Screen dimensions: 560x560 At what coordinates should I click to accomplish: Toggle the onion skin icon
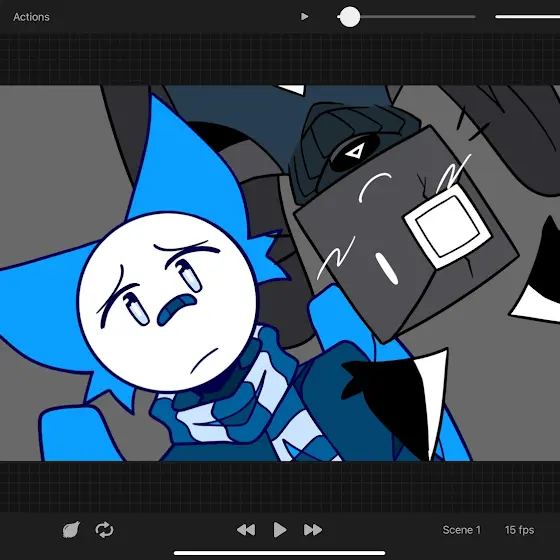pos(71,530)
